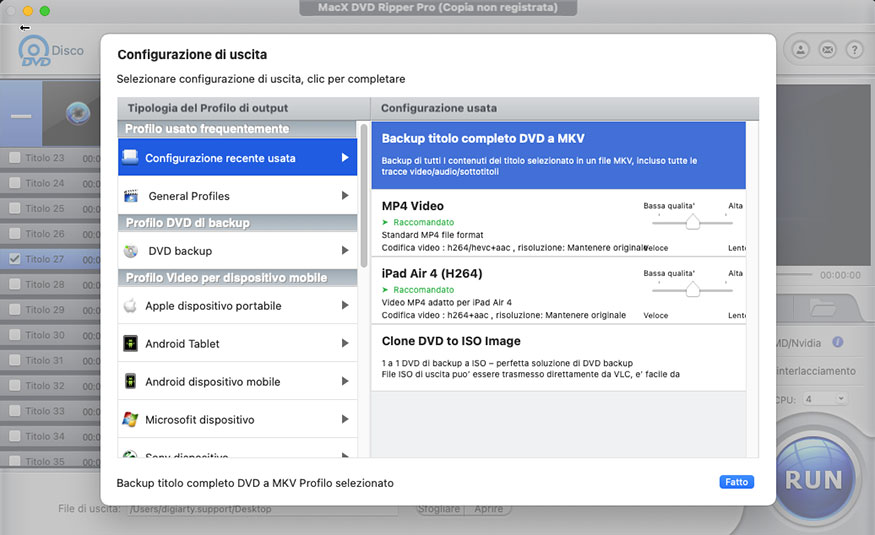The width and height of the screenshot is (875, 535).
Task: Click the Apple dispositivo portabile icon
Action: pyautogui.click(x=130, y=306)
